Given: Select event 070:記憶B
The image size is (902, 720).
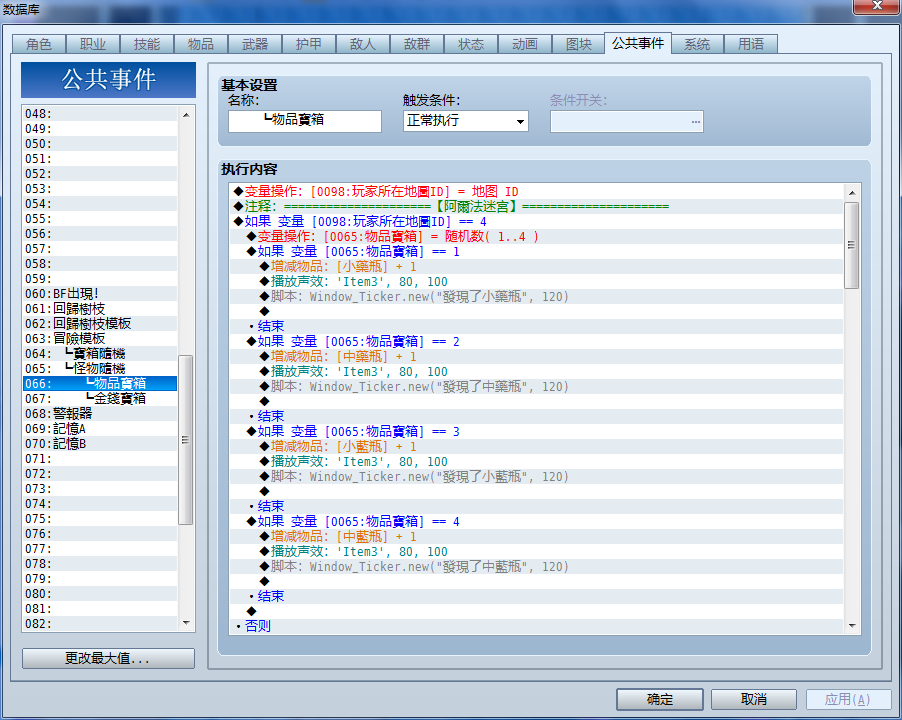Looking at the screenshot, I should [x=100, y=443].
